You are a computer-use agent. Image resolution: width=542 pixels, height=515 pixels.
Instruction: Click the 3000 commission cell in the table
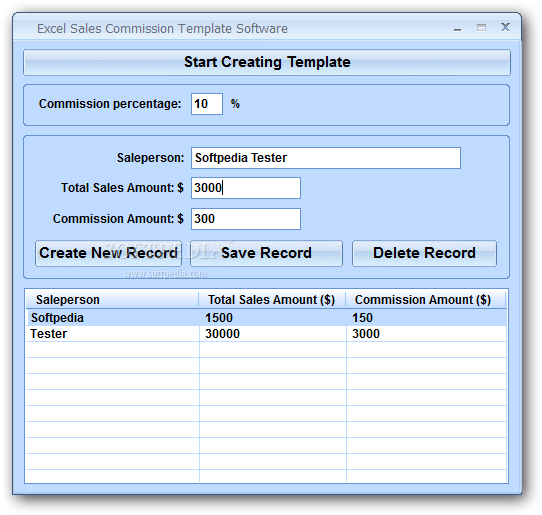point(426,334)
